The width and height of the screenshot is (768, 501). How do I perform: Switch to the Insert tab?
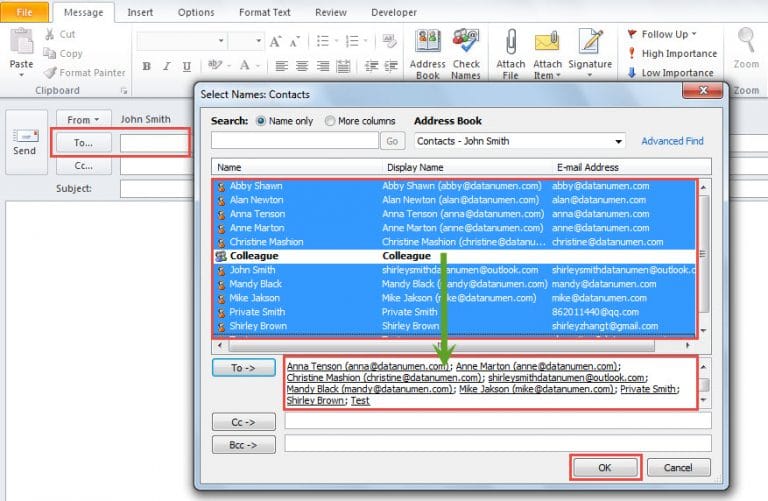pyautogui.click(x=140, y=12)
